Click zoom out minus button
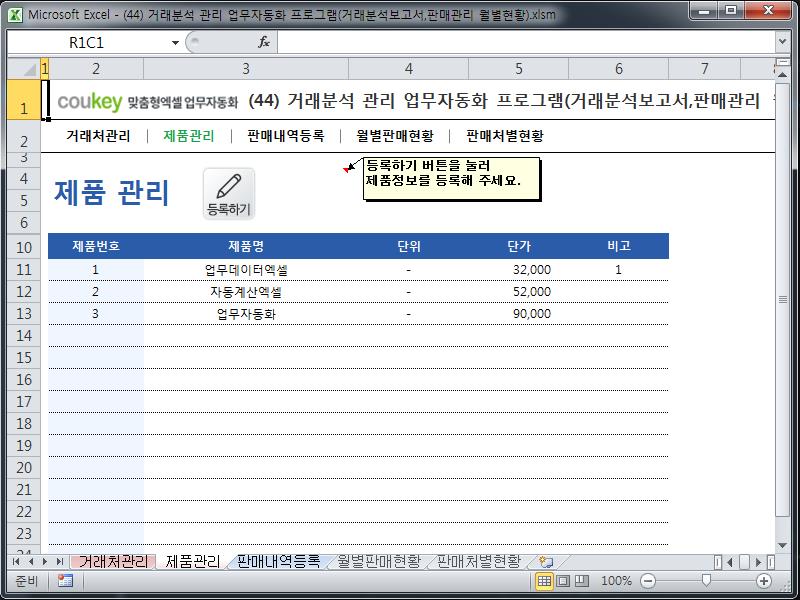Image resolution: width=800 pixels, height=600 pixels. point(648,581)
